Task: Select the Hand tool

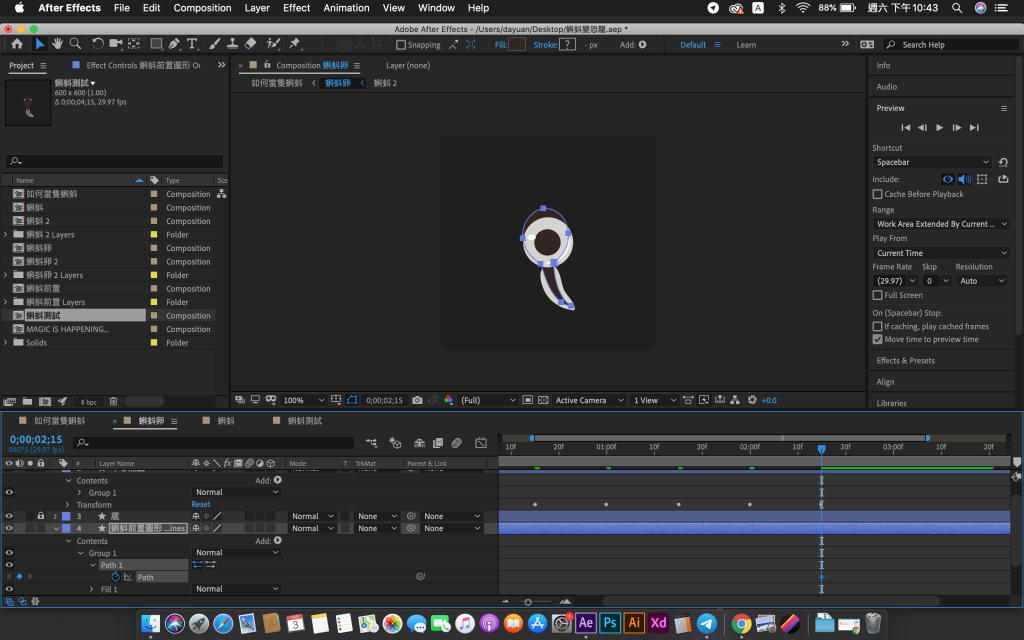Action: (58, 44)
